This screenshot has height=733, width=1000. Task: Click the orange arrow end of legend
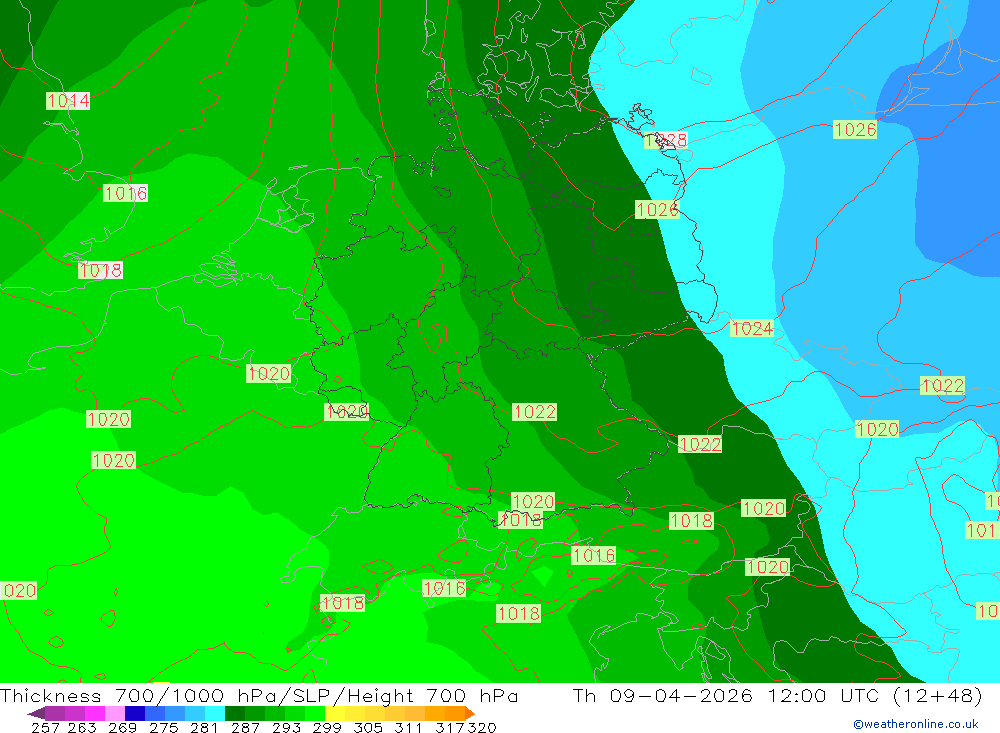(470, 713)
